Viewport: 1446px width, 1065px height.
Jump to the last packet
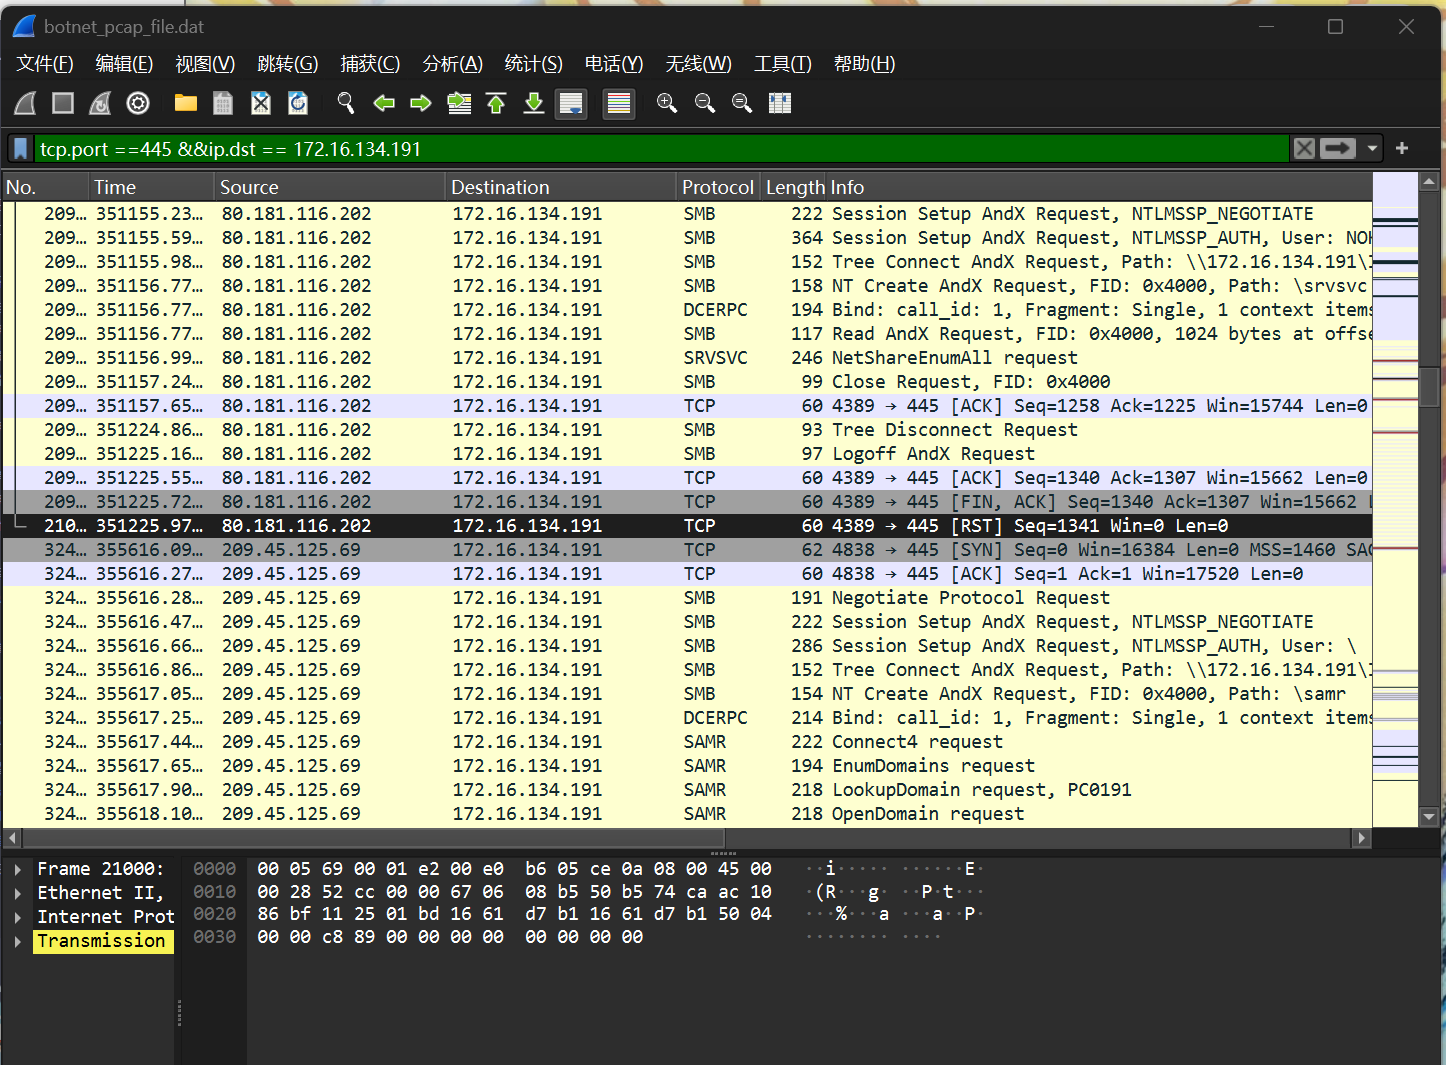click(534, 103)
